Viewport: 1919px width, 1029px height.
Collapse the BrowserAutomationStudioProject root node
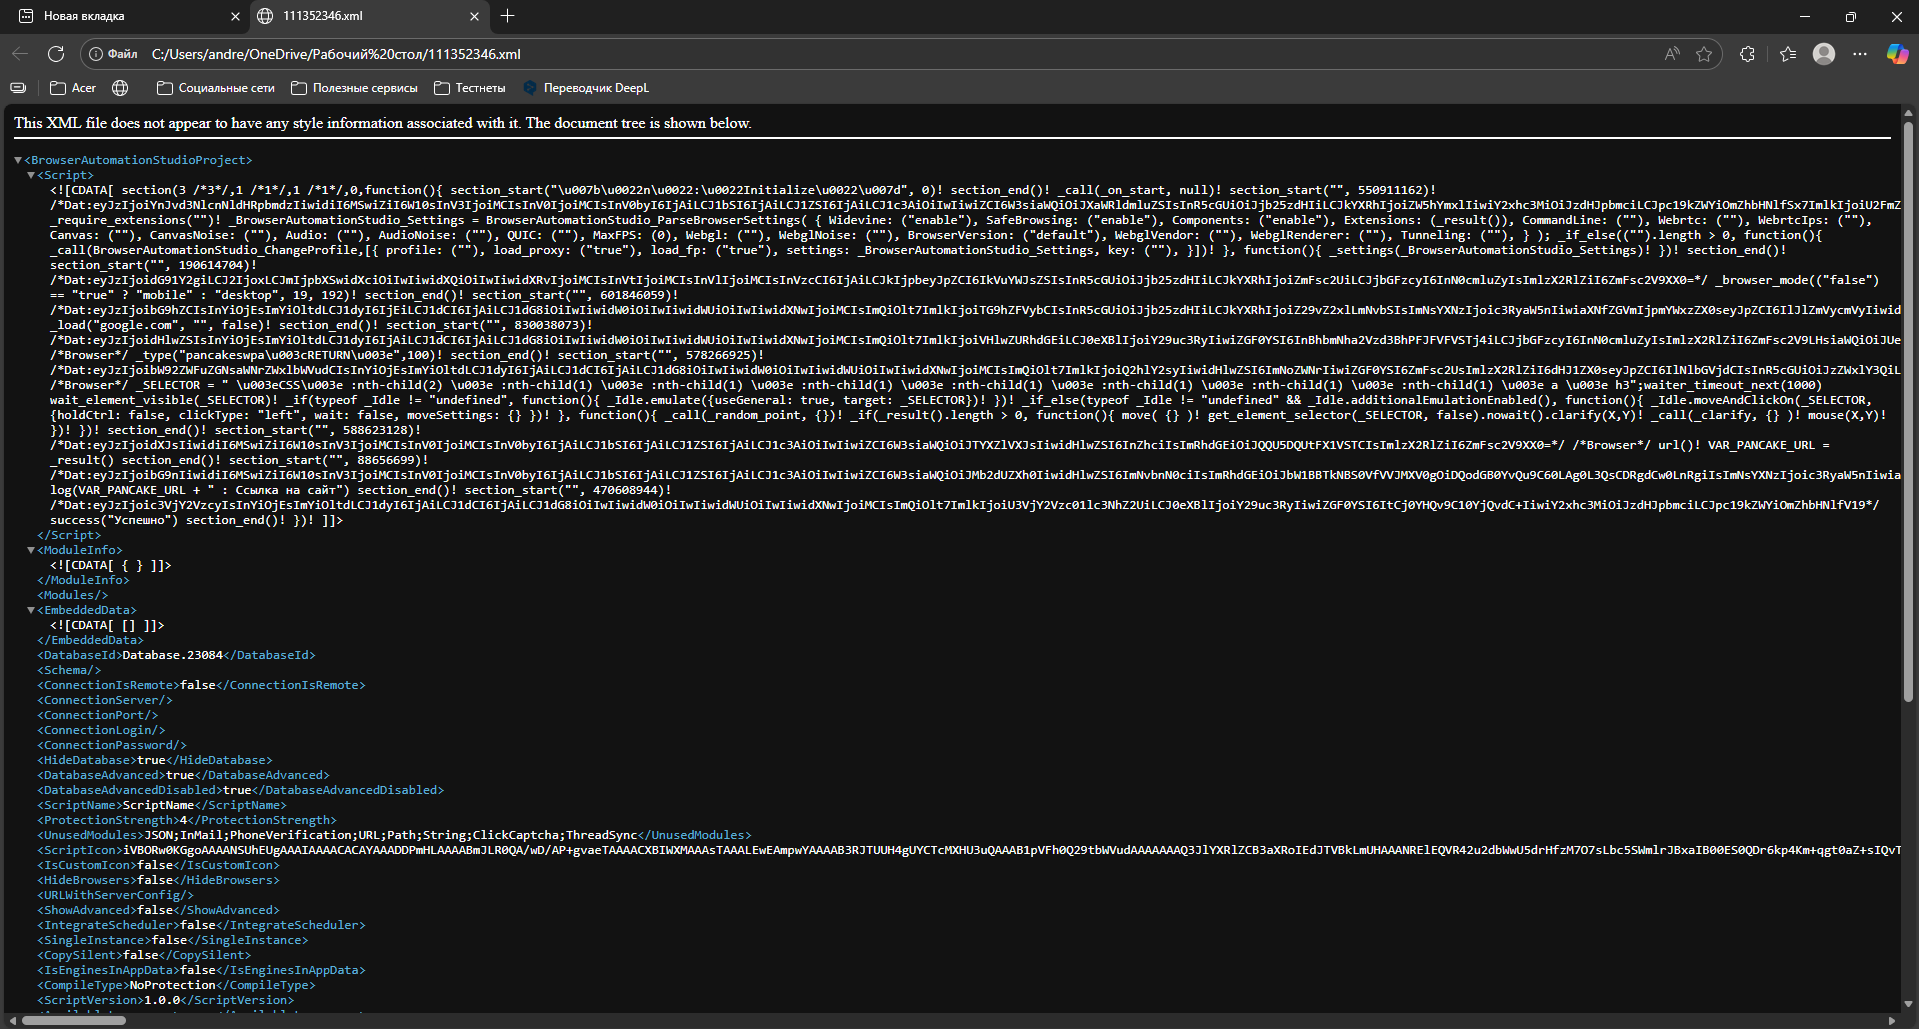coord(18,160)
